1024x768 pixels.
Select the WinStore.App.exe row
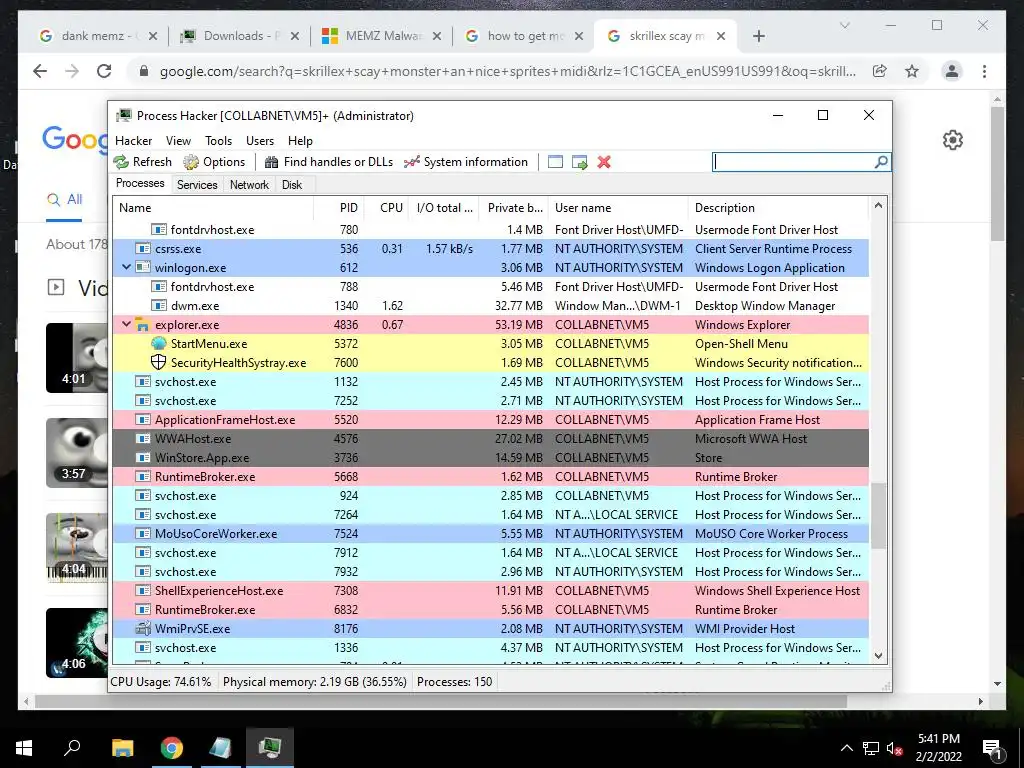click(x=491, y=457)
